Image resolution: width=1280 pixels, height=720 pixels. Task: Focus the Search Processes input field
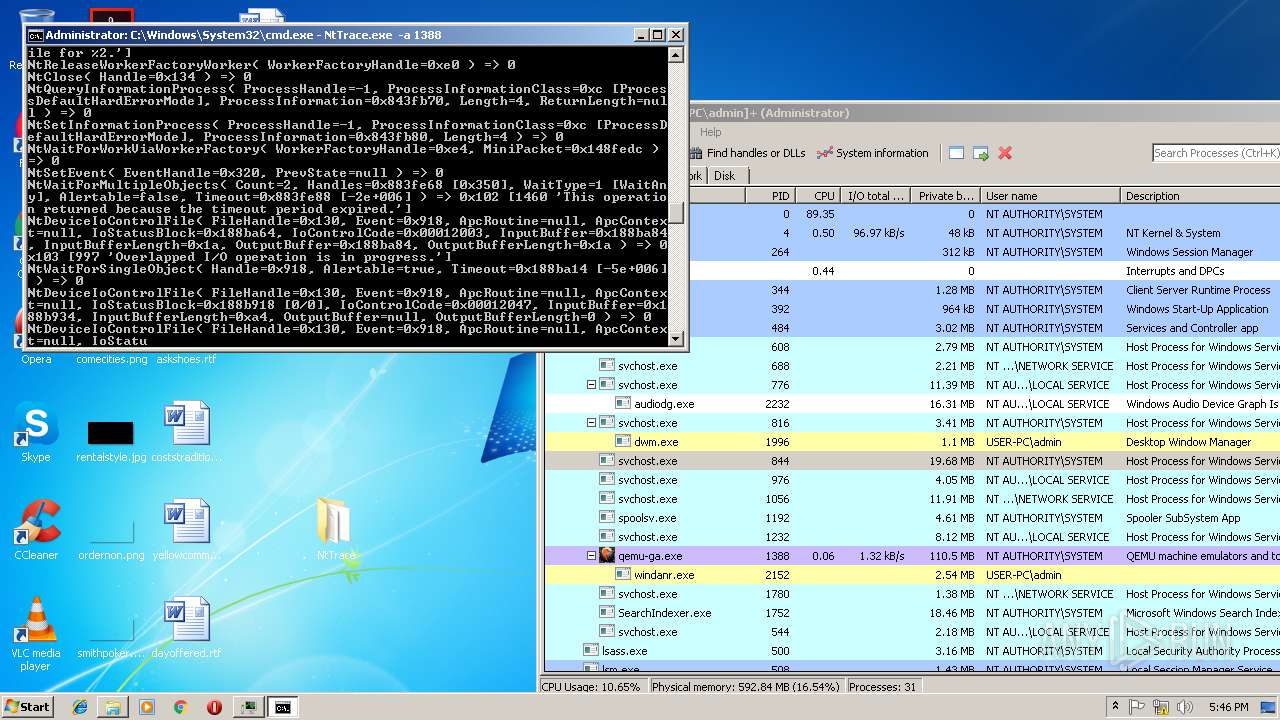(x=1216, y=153)
